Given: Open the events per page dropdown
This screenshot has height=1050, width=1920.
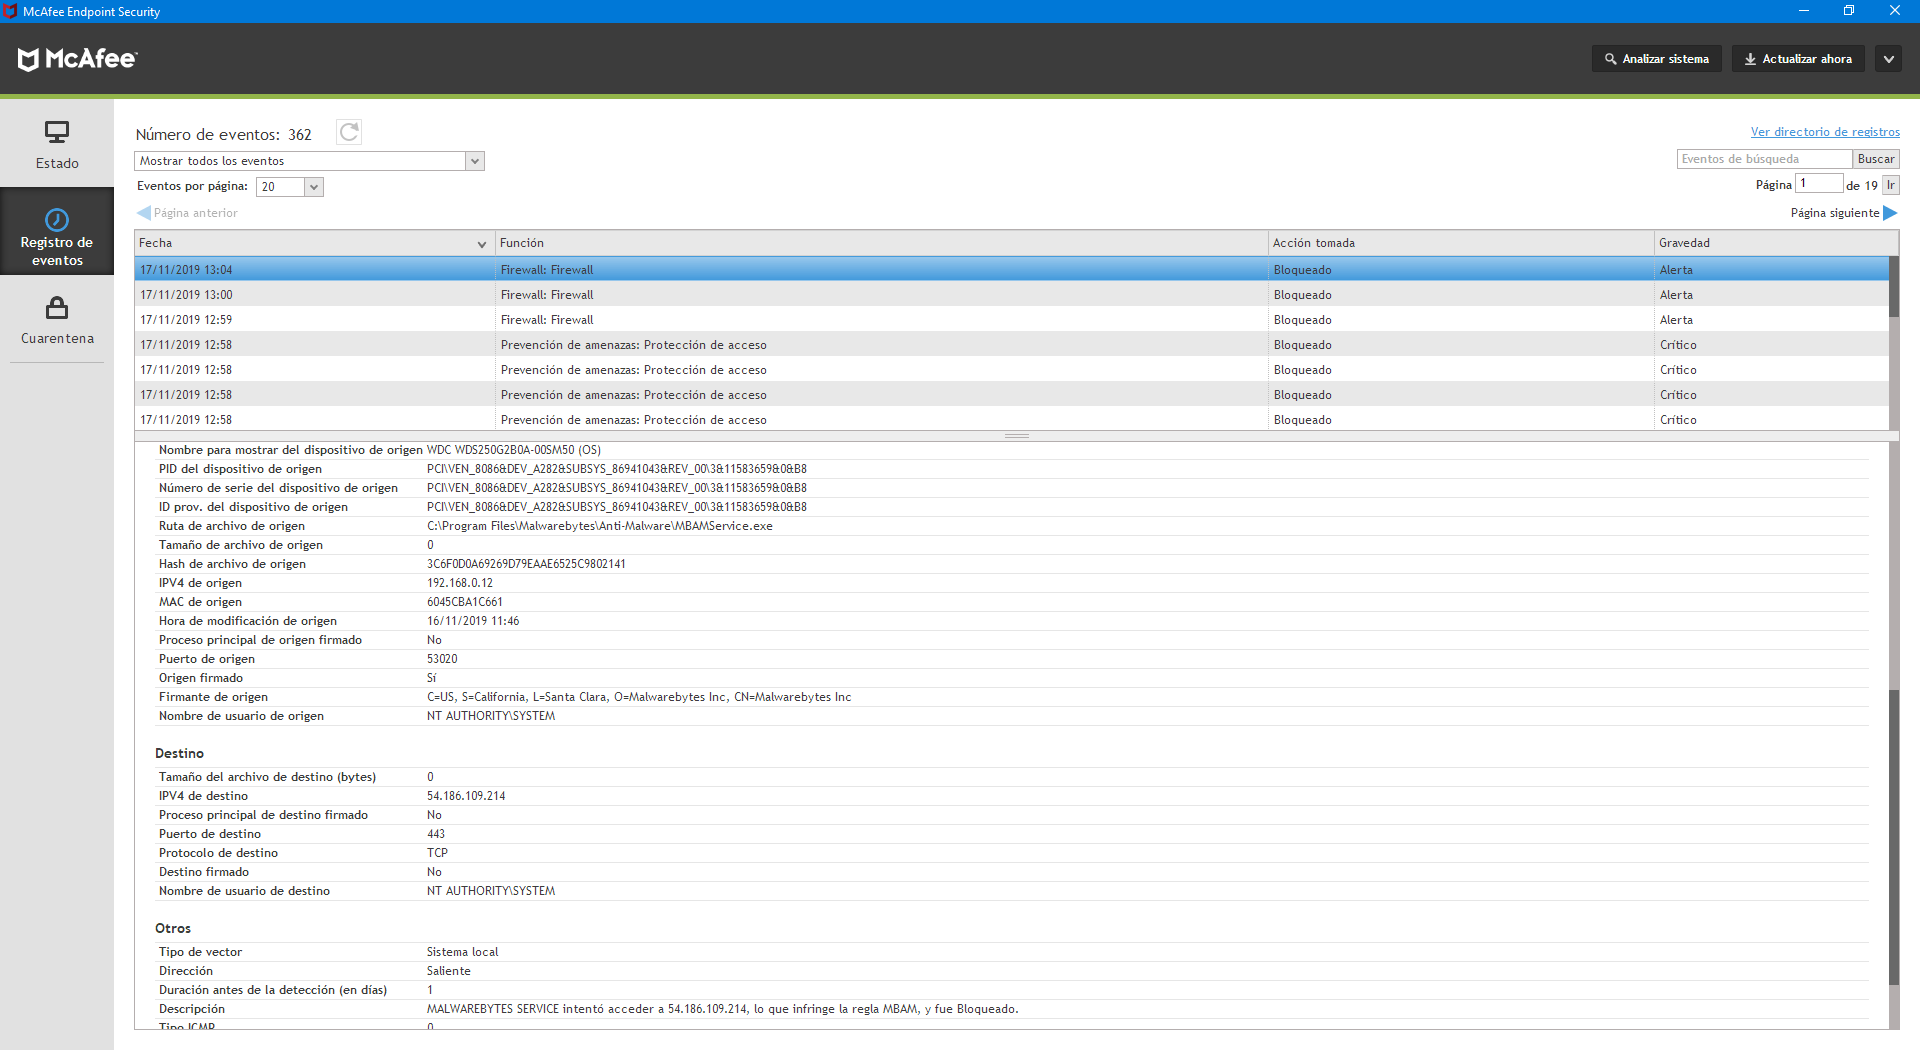Looking at the screenshot, I should pyautogui.click(x=290, y=187).
